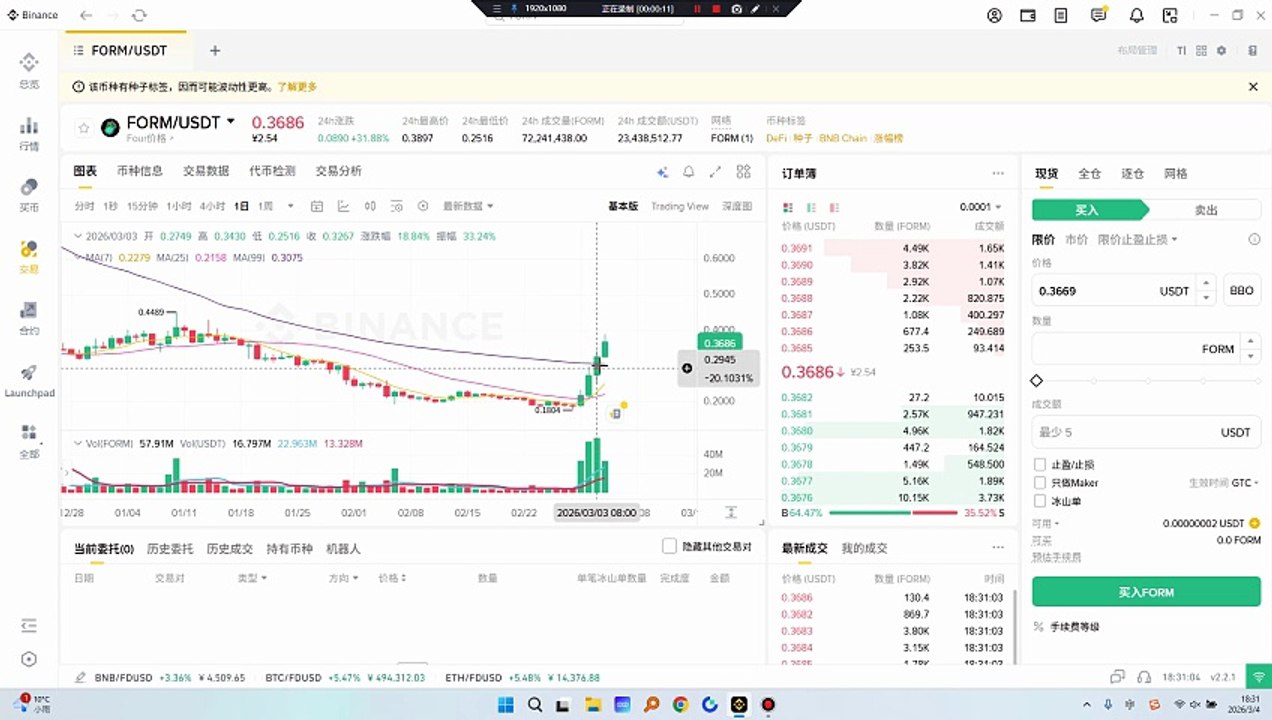The height and width of the screenshot is (720, 1272).
Task: Switch to 我的成交 my trades tab
Action: pyautogui.click(x=864, y=548)
